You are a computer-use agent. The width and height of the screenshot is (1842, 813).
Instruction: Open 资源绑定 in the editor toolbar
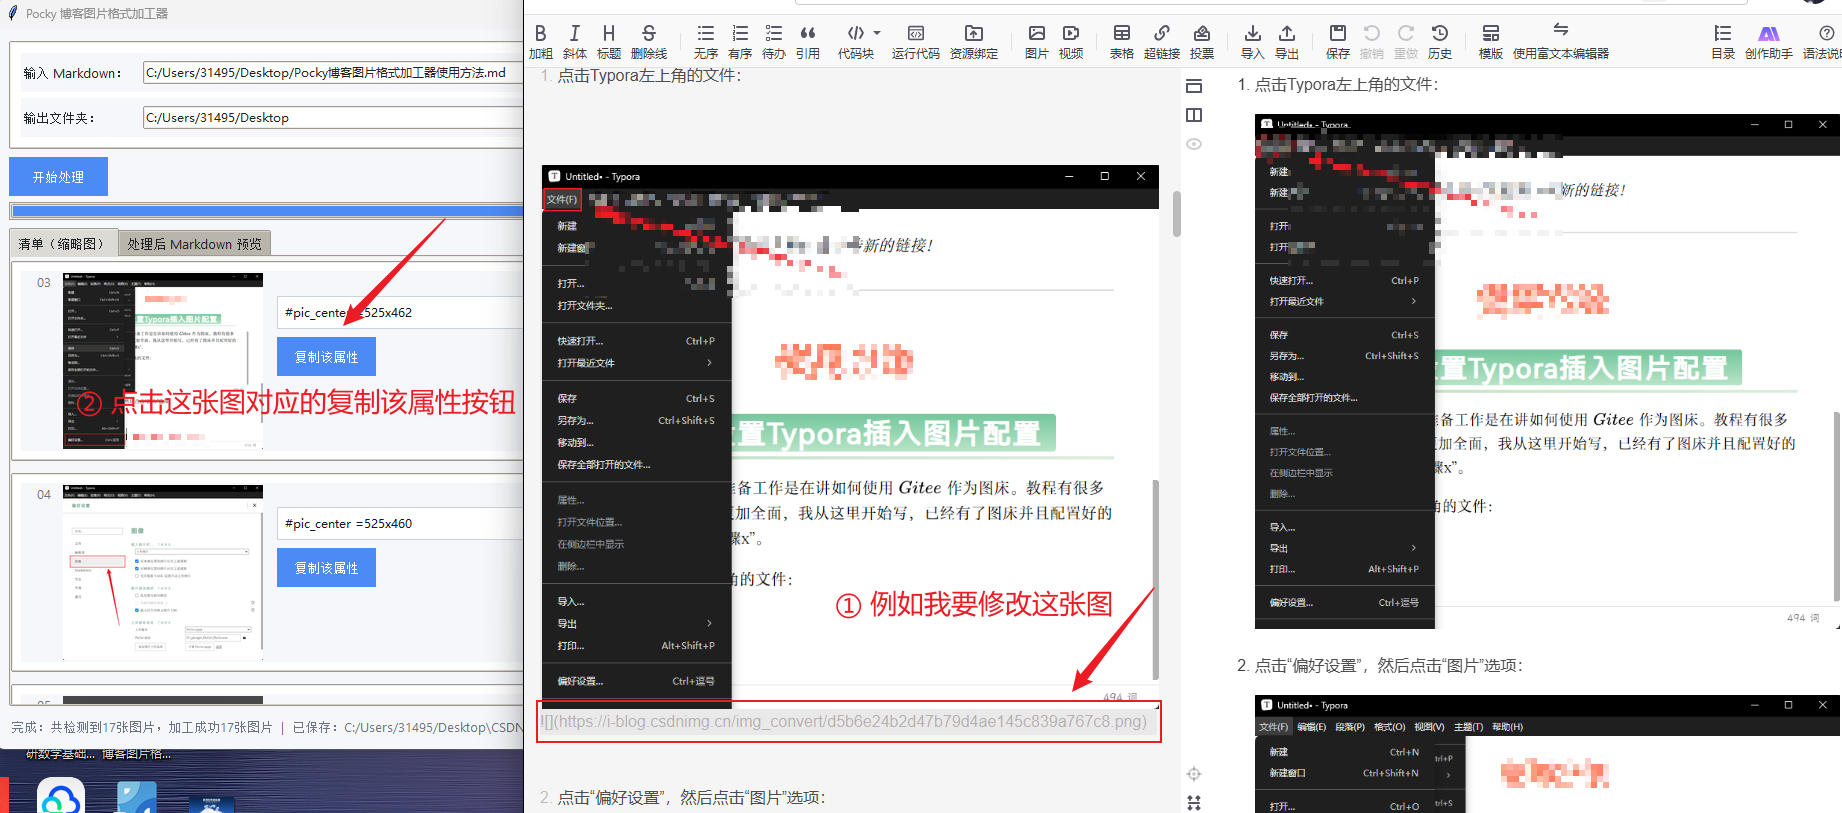(x=974, y=42)
